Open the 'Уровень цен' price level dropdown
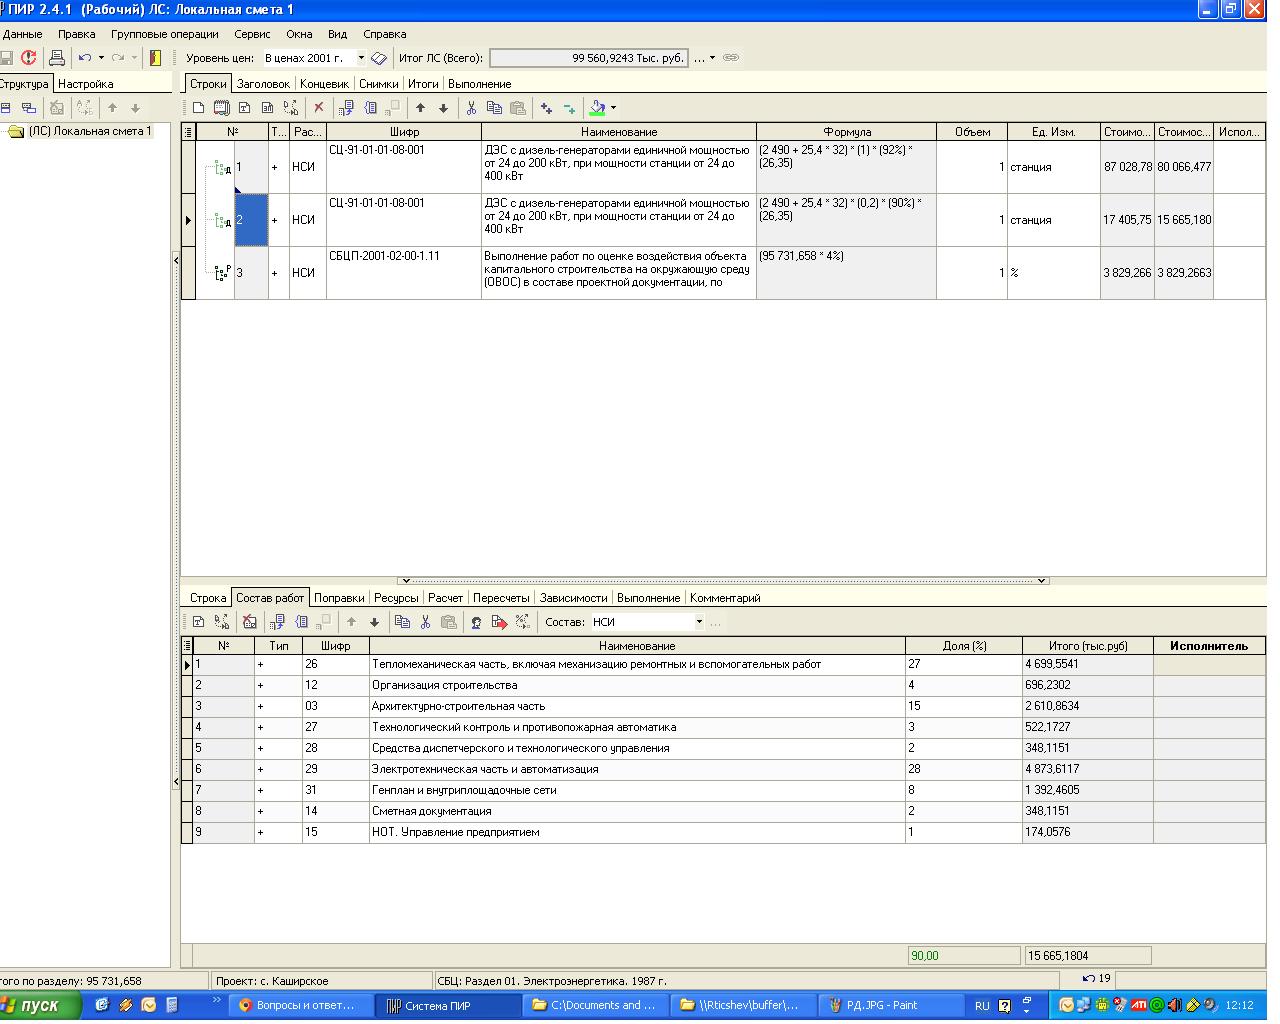The height and width of the screenshot is (1024, 1280). [361, 58]
